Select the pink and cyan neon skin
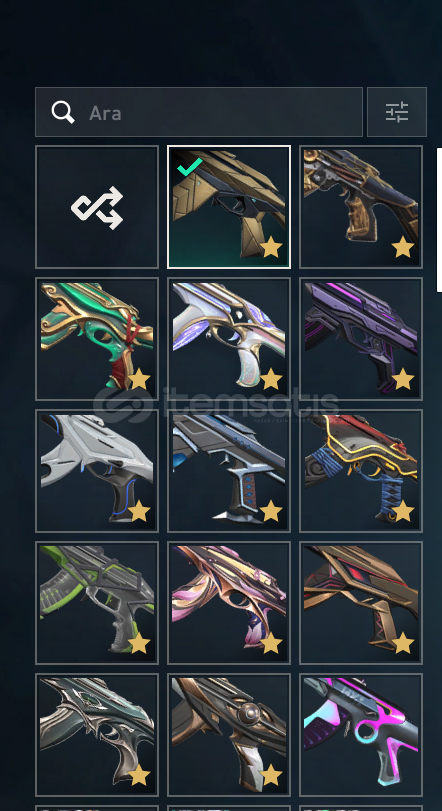Screen dimensions: 442x811 (x=361, y=735)
